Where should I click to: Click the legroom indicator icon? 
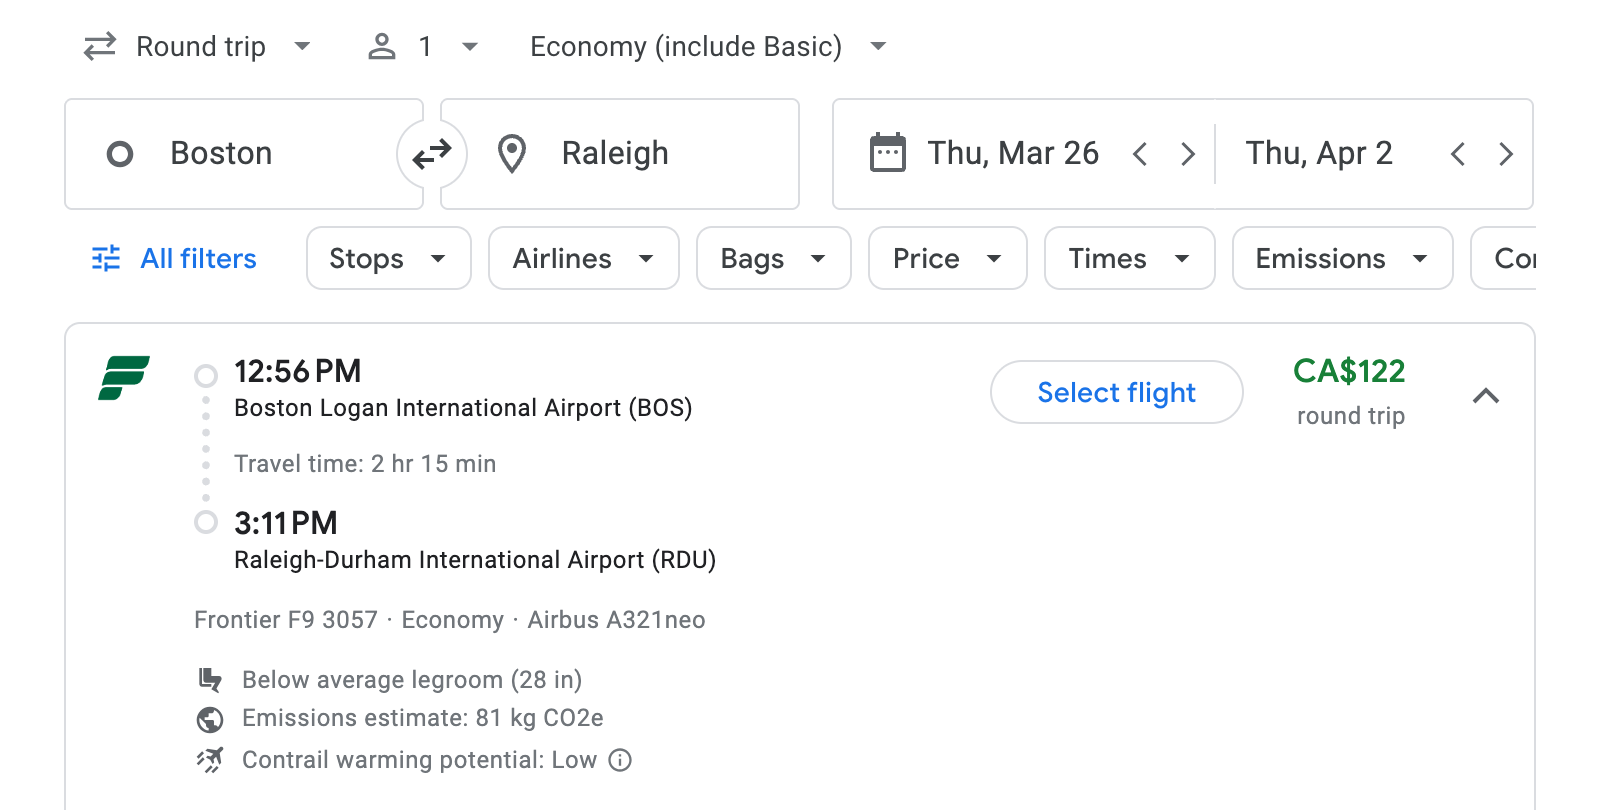click(210, 679)
